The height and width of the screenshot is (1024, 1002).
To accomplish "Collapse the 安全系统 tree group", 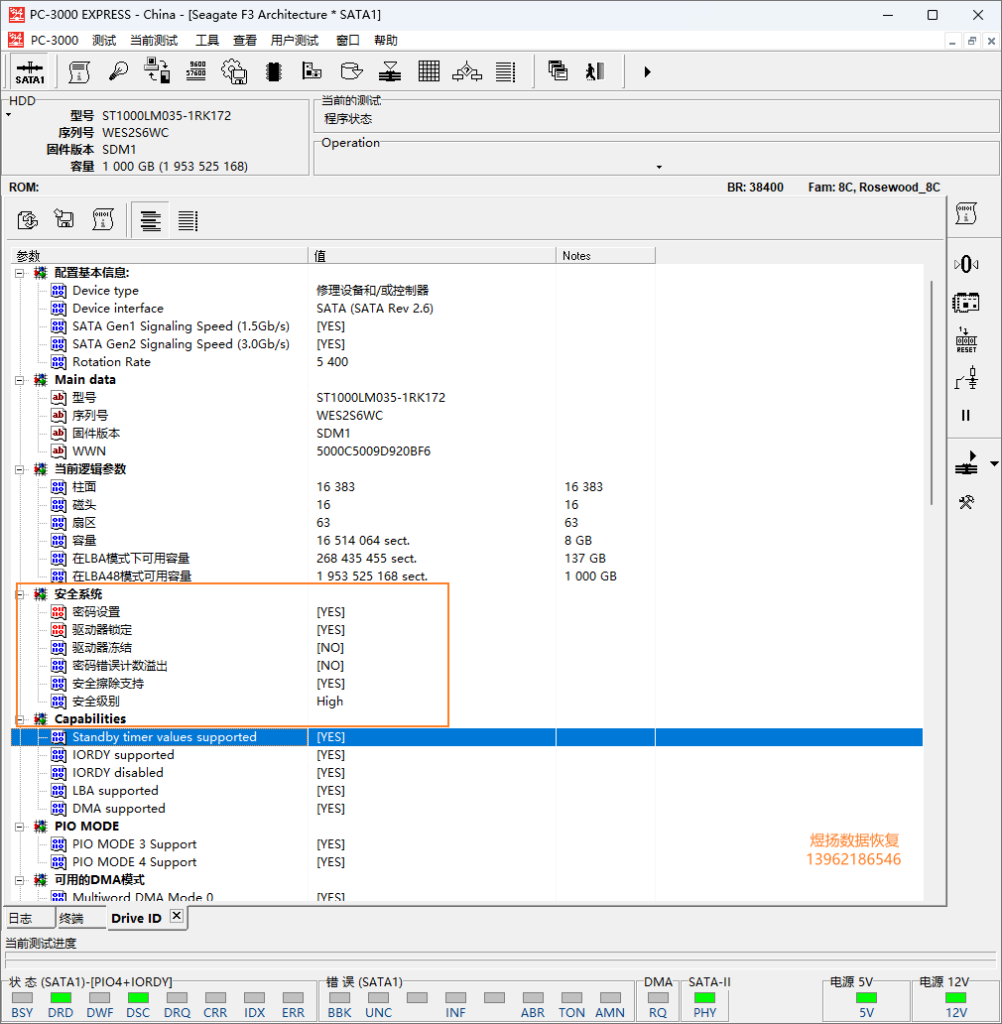I will 20,594.
